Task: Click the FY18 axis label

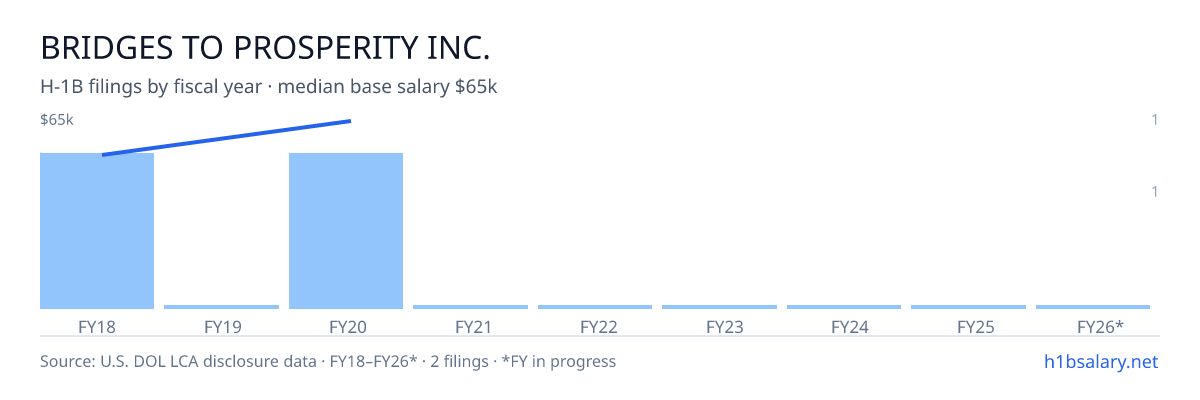Action: [97, 326]
